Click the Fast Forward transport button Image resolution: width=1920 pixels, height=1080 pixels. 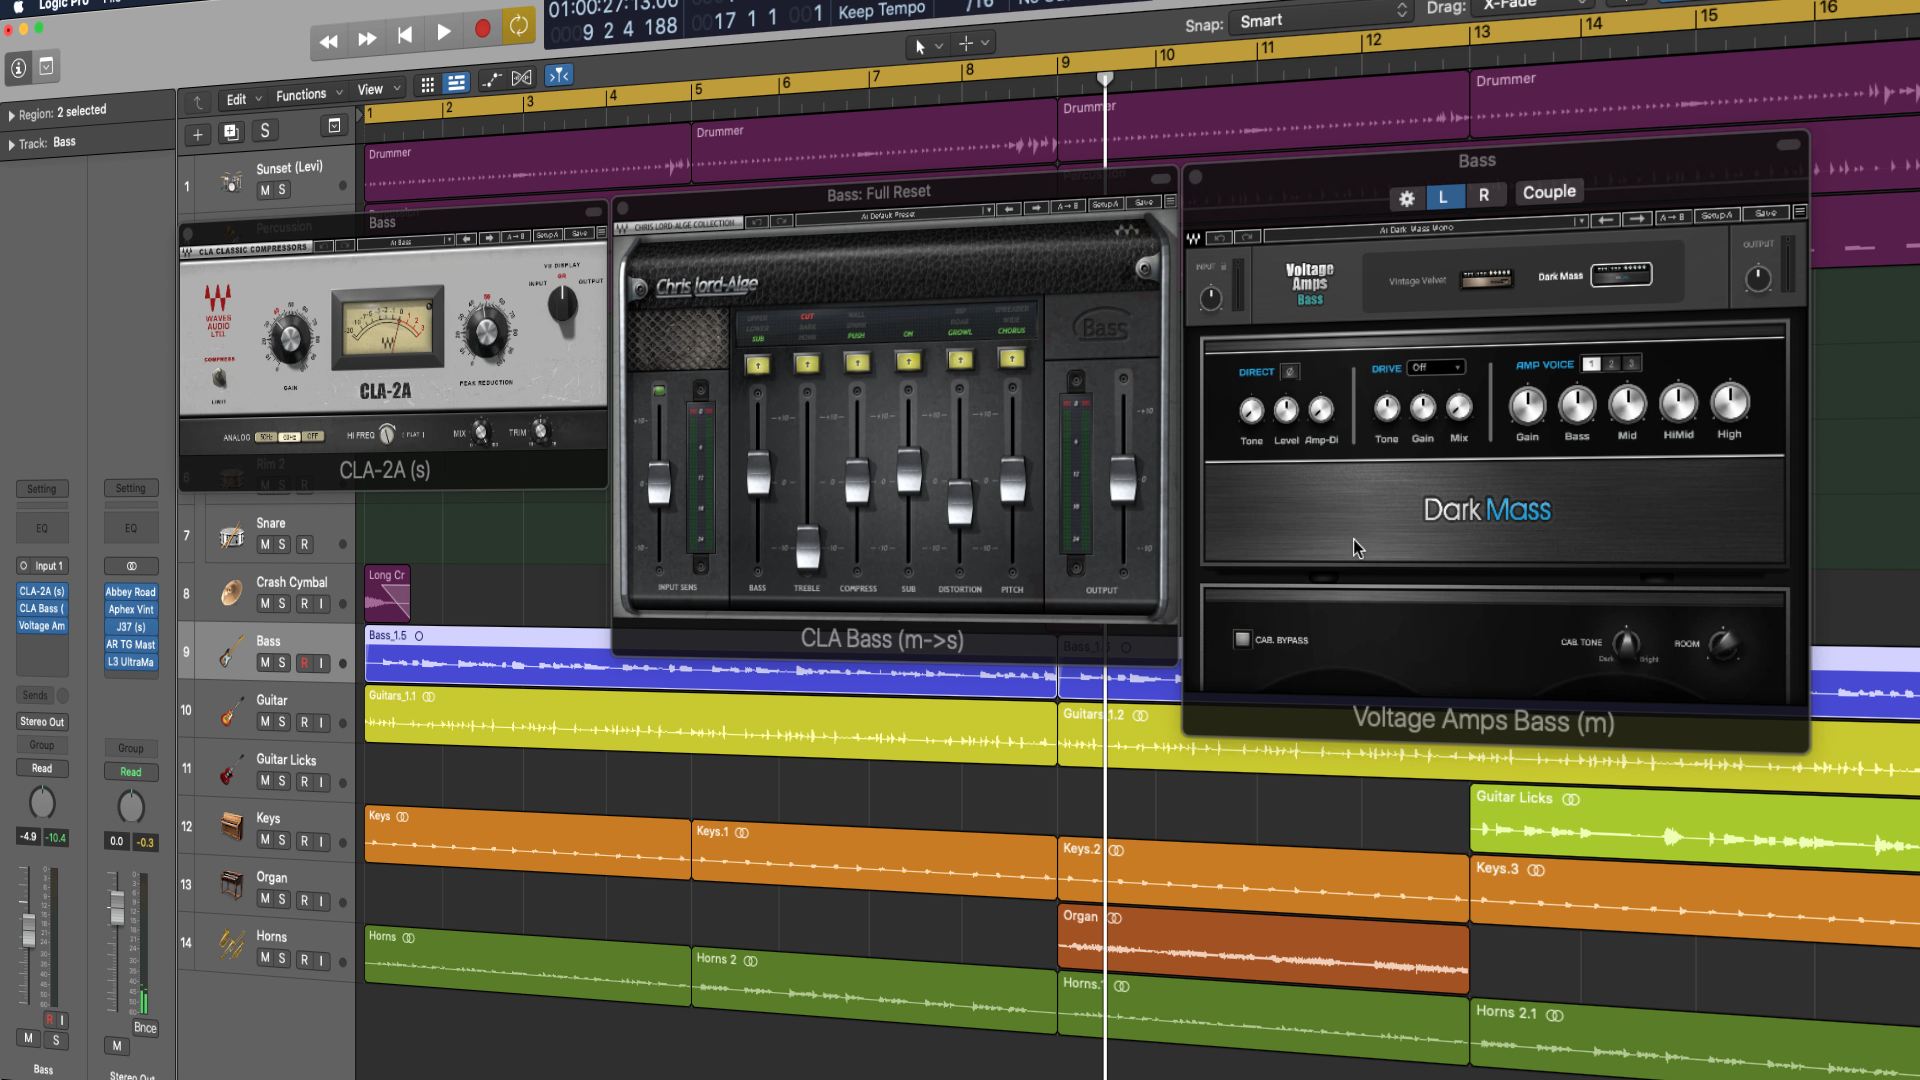[367, 39]
